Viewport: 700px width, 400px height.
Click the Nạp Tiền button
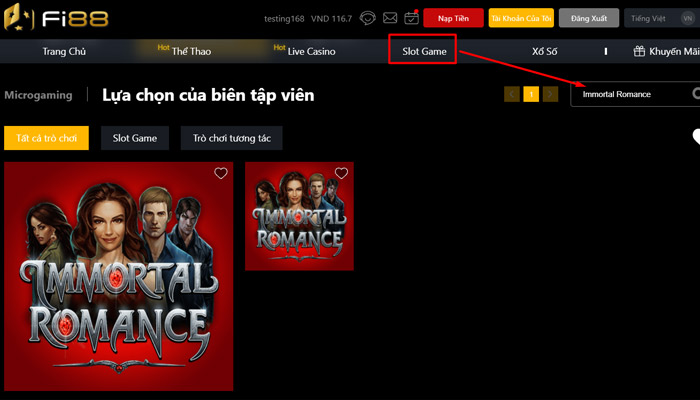click(453, 18)
